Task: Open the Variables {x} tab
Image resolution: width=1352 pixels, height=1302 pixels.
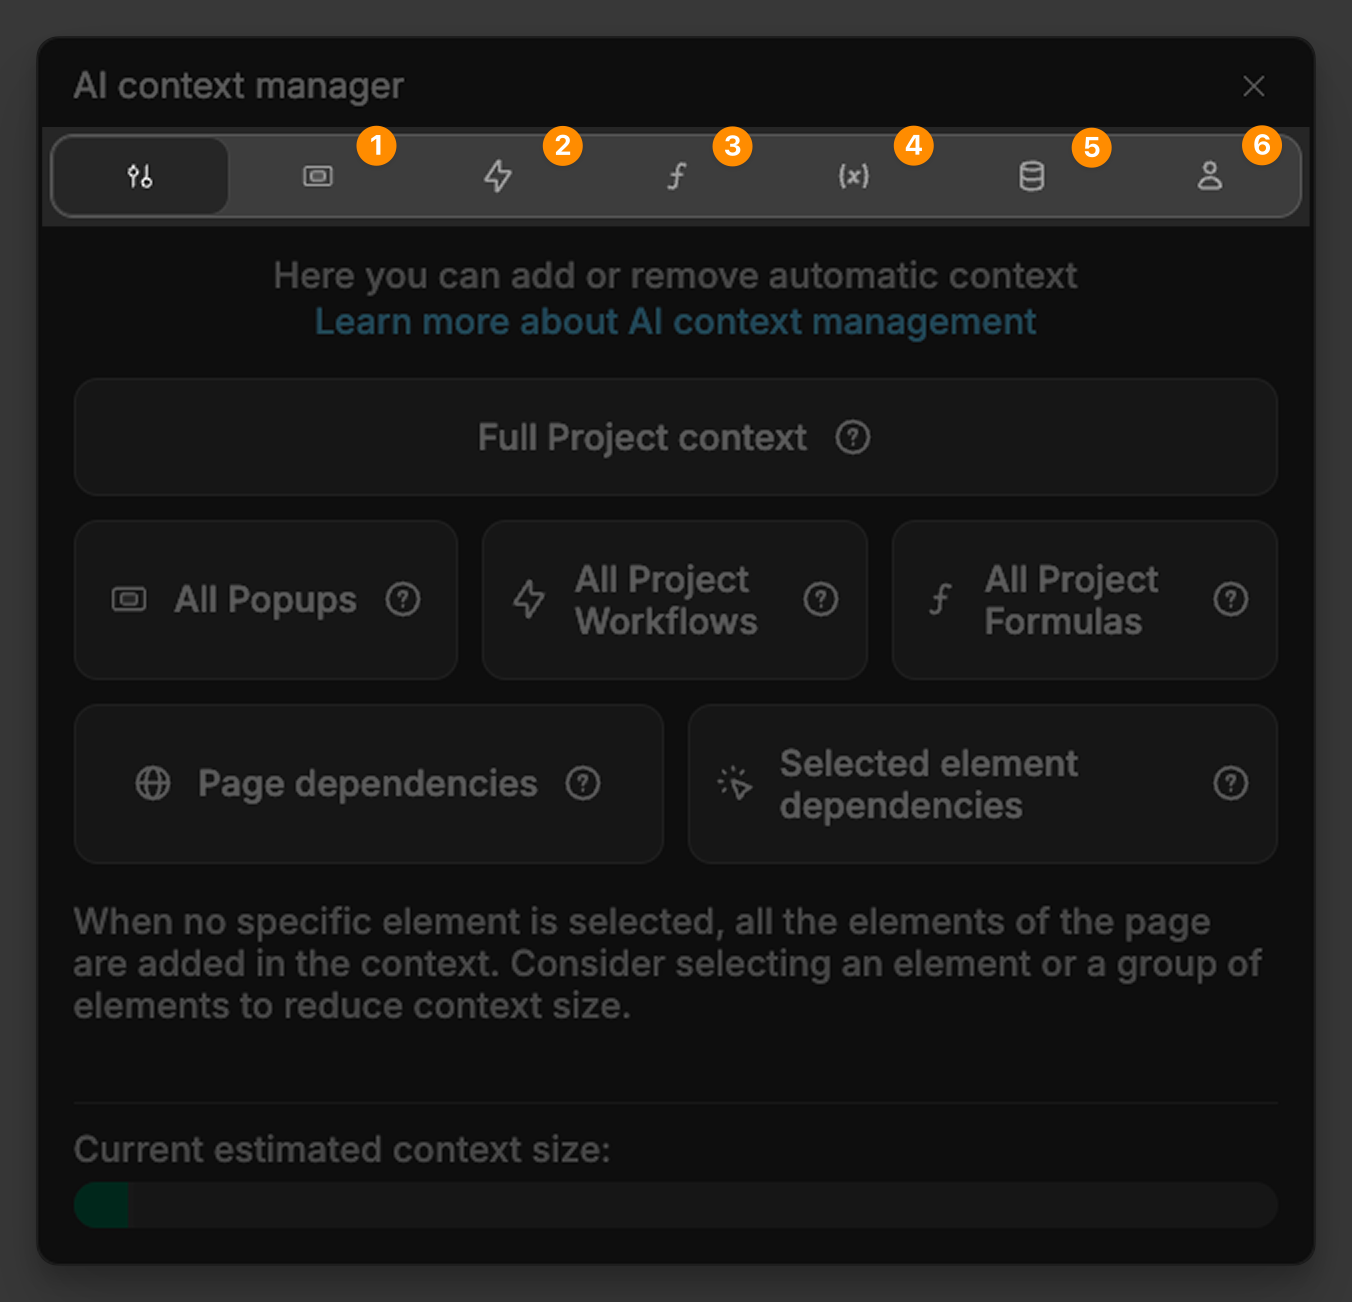Action: (x=854, y=176)
